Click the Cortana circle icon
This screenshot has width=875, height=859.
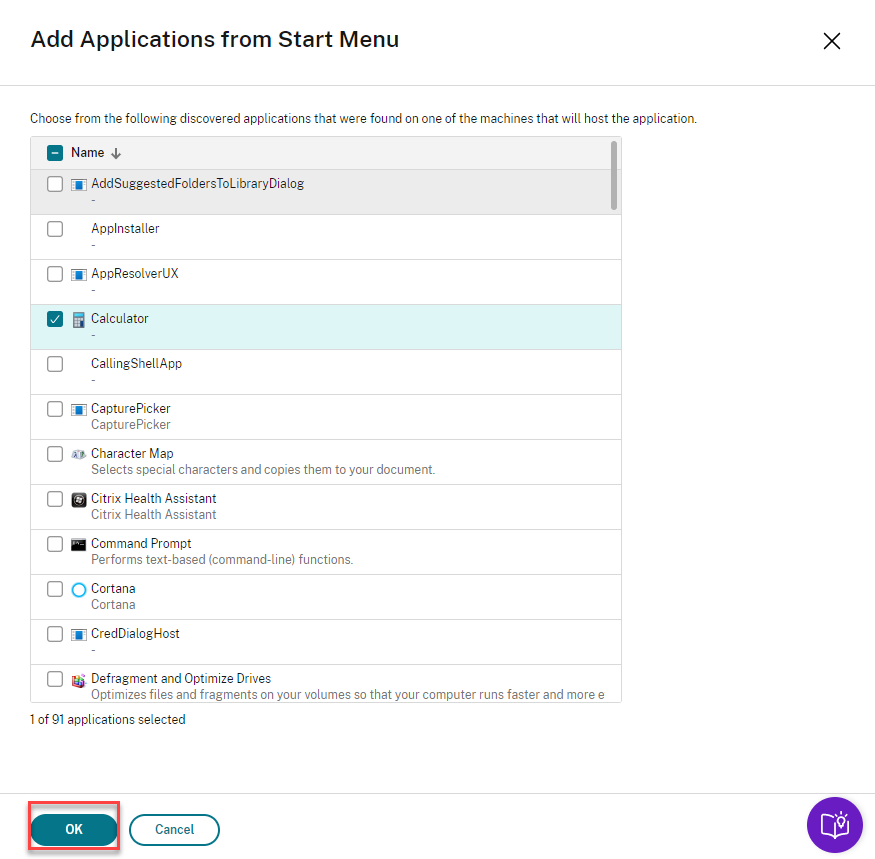click(x=79, y=590)
